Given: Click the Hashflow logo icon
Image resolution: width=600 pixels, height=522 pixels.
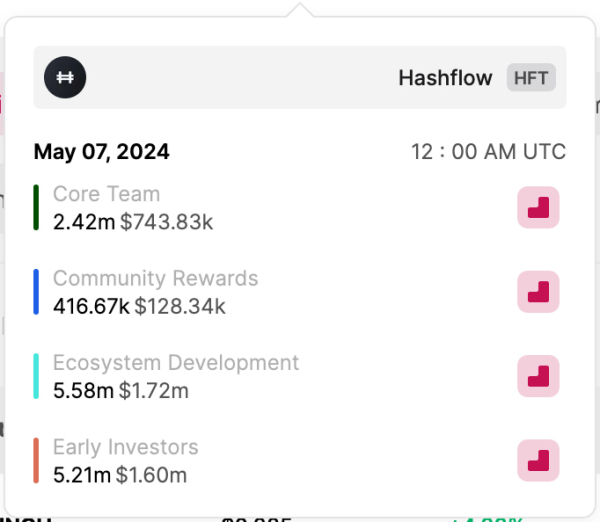Looking at the screenshot, I should click(x=65, y=77).
